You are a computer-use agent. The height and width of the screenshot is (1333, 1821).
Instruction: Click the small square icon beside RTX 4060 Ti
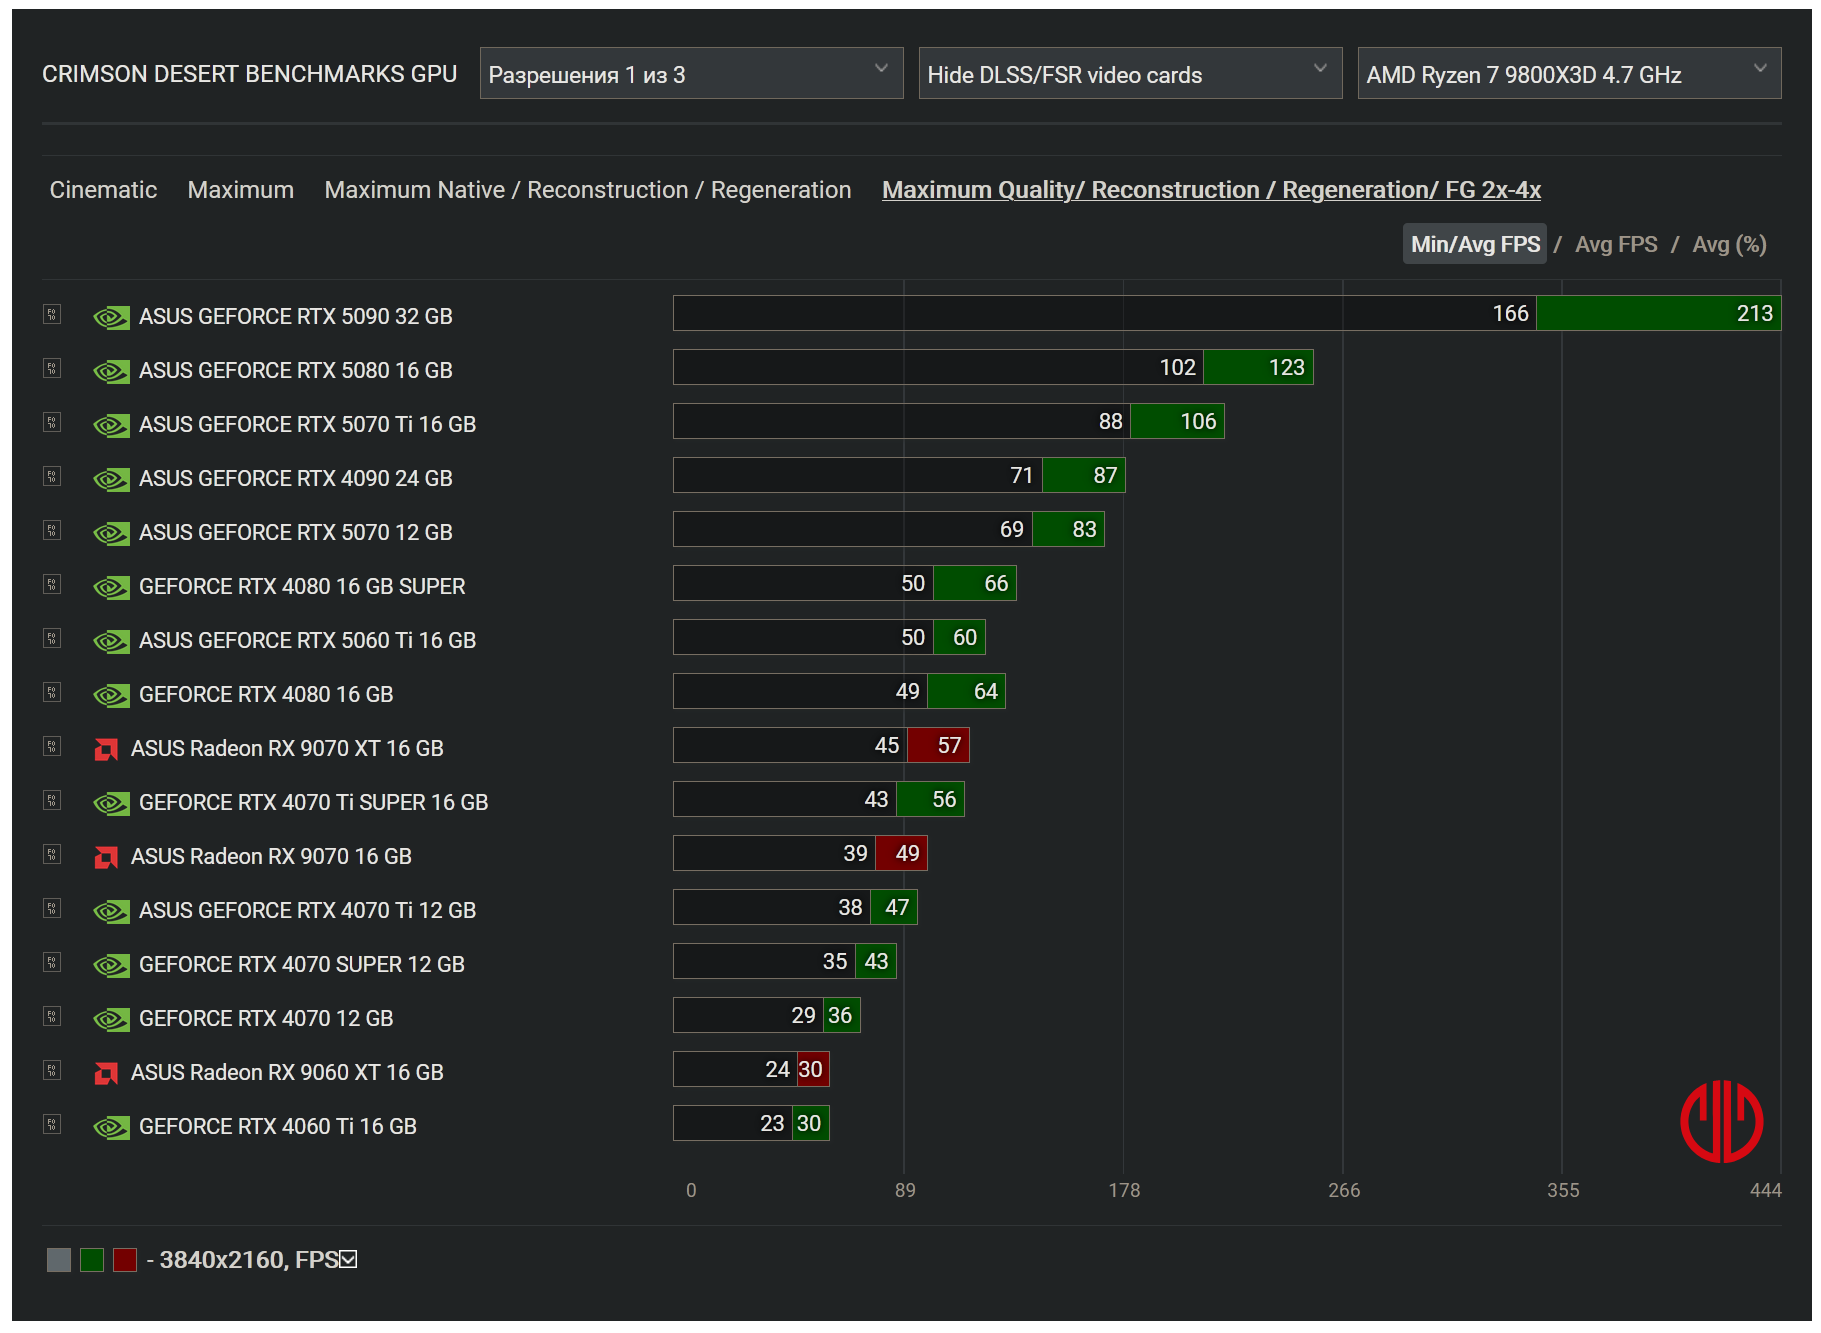52,1125
